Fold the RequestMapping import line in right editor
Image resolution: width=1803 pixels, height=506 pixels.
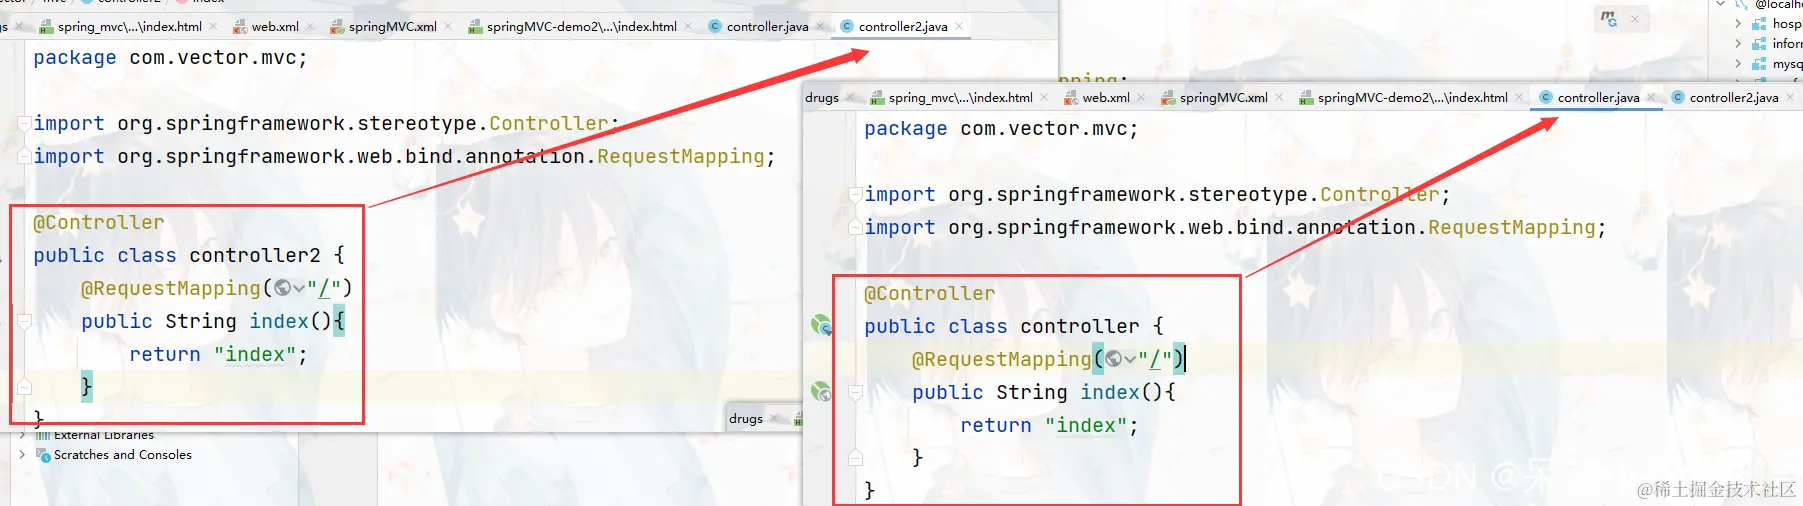(855, 227)
